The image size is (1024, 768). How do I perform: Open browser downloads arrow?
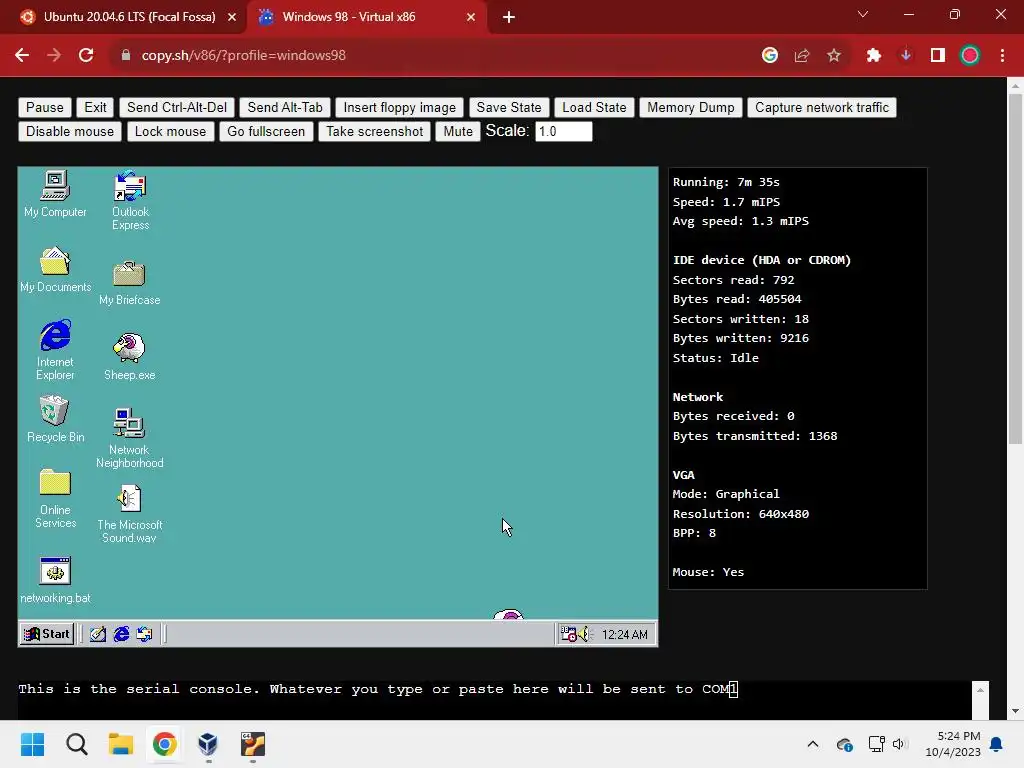(906, 56)
